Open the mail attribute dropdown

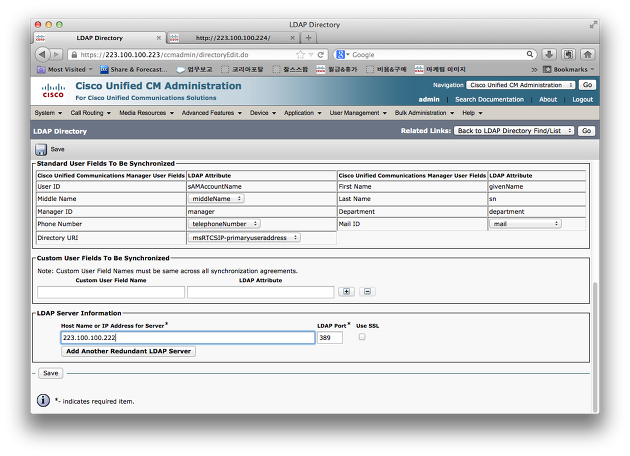(525, 224)
